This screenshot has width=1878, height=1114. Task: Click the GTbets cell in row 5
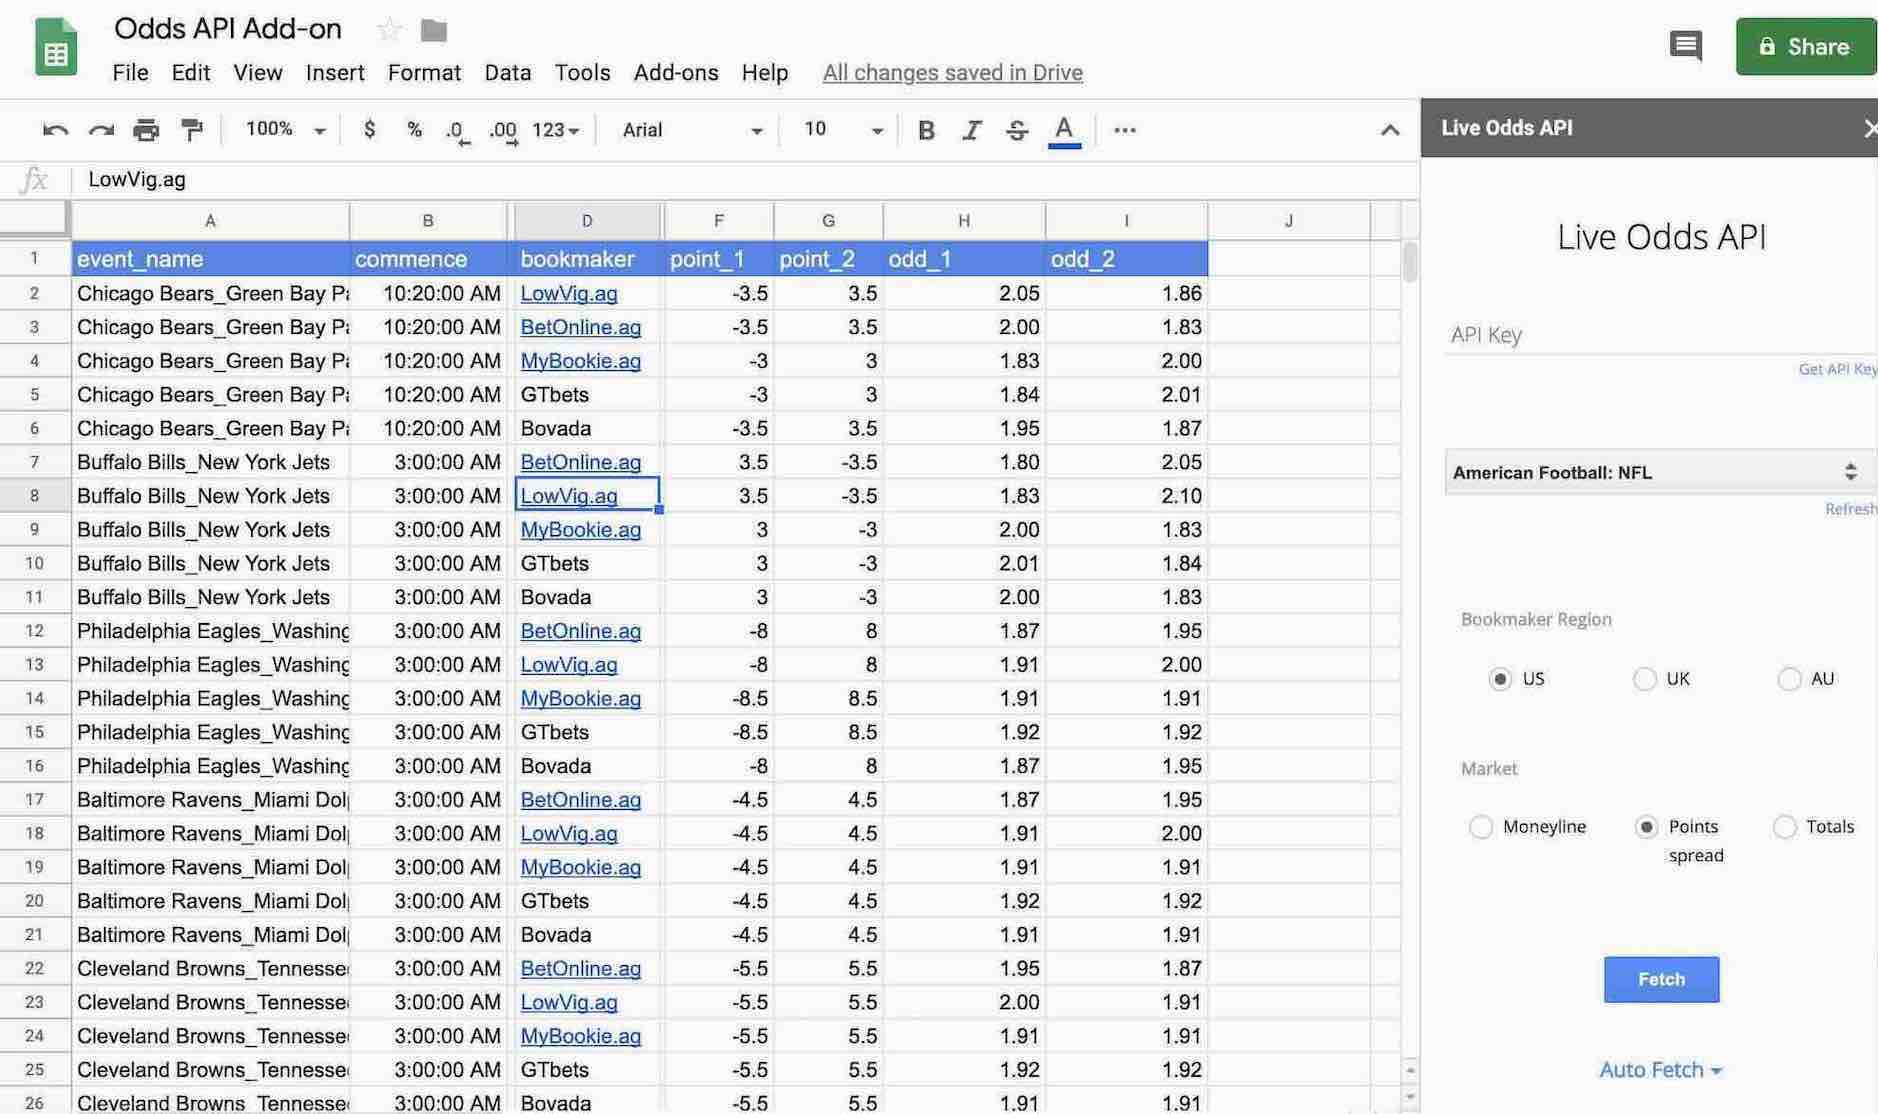[x=587, y=395]
